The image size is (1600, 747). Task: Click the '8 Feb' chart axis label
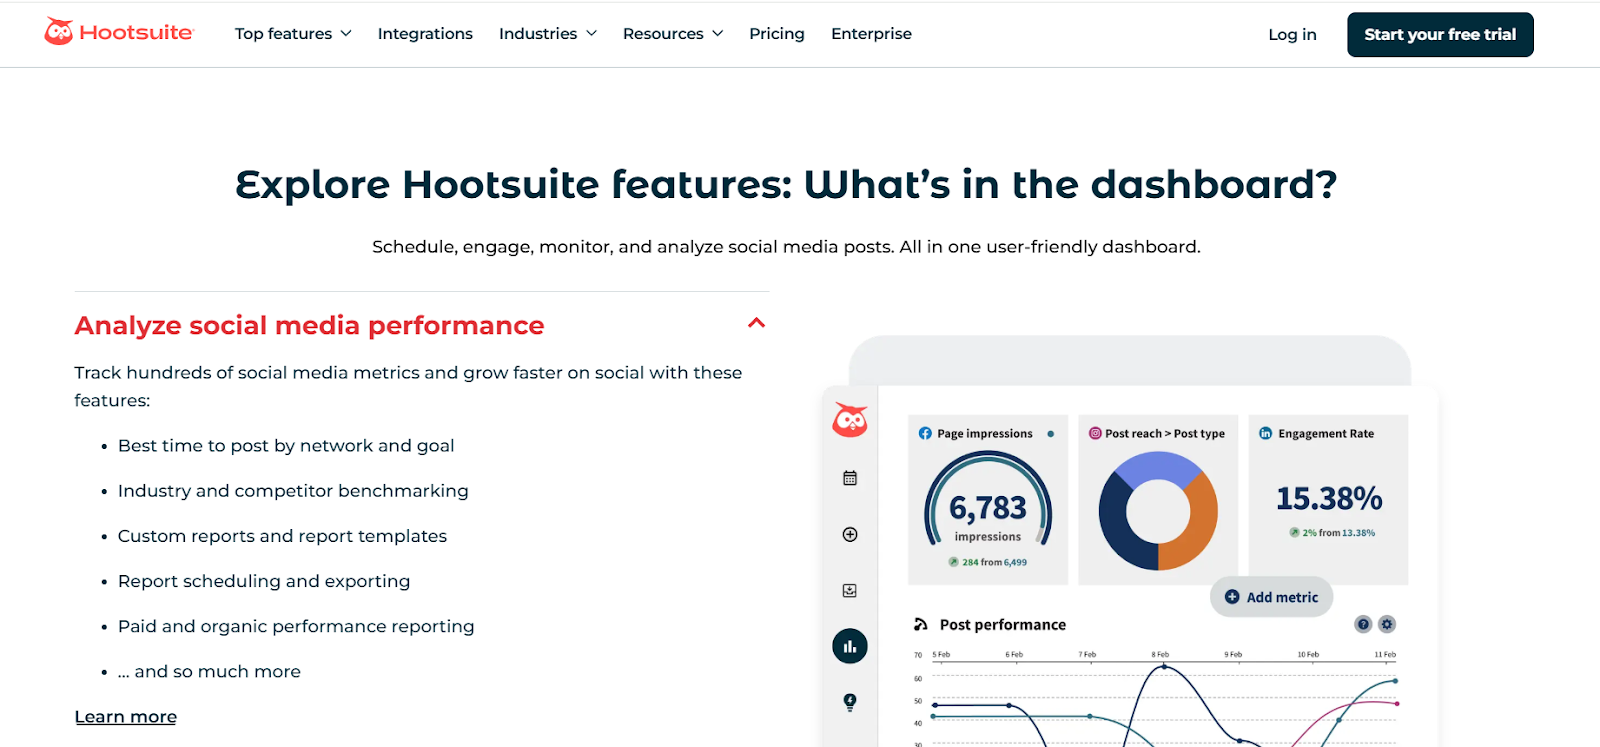(1160, 654)
